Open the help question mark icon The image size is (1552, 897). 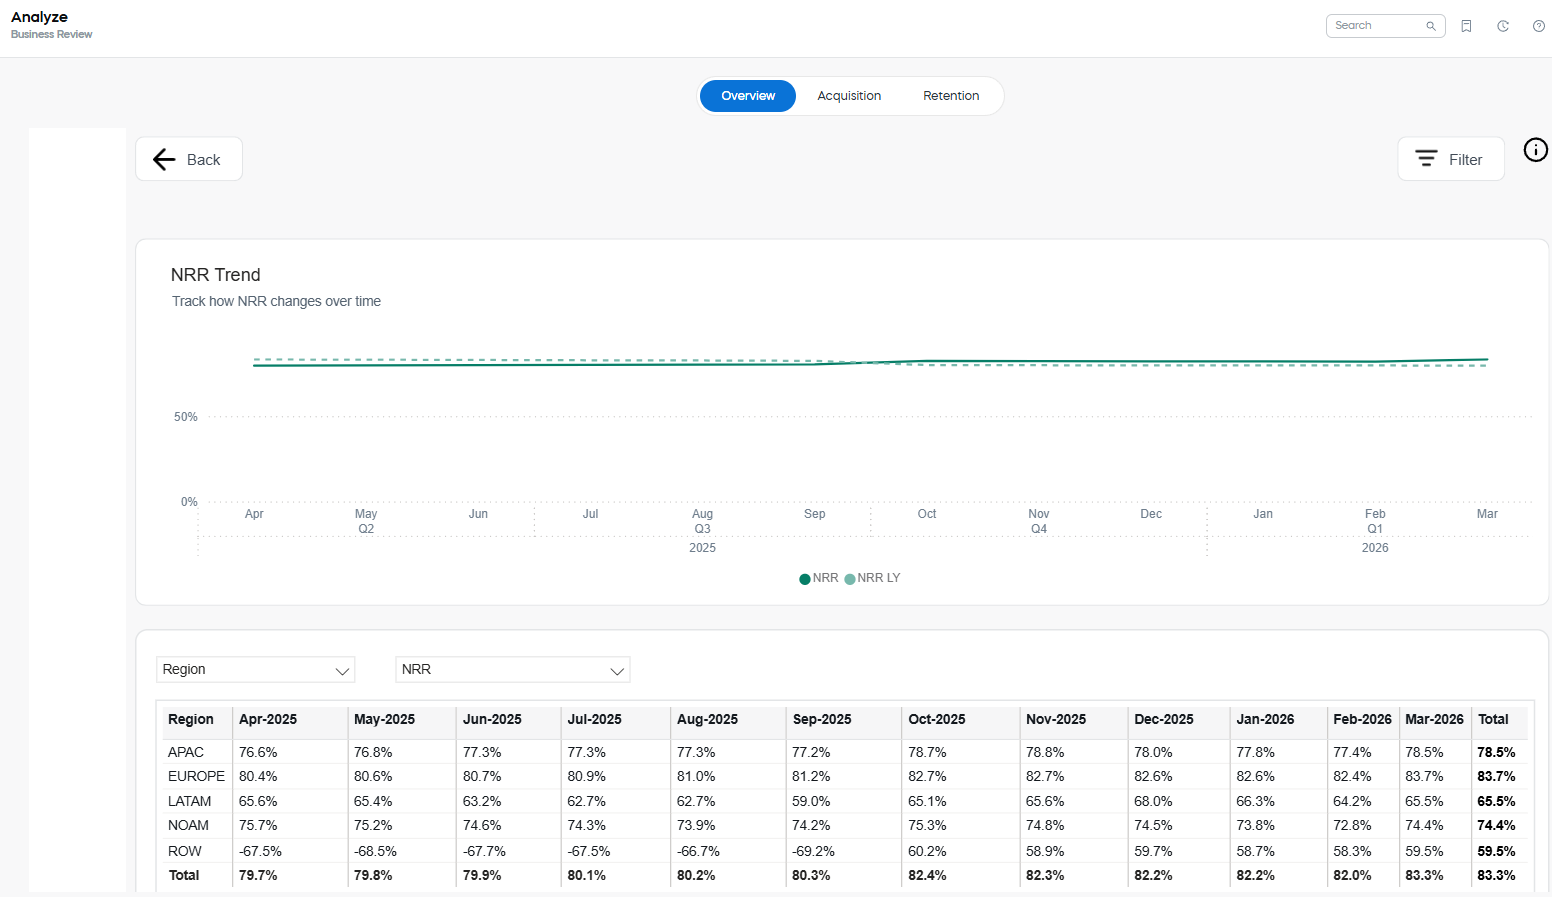pos(1539,25)
